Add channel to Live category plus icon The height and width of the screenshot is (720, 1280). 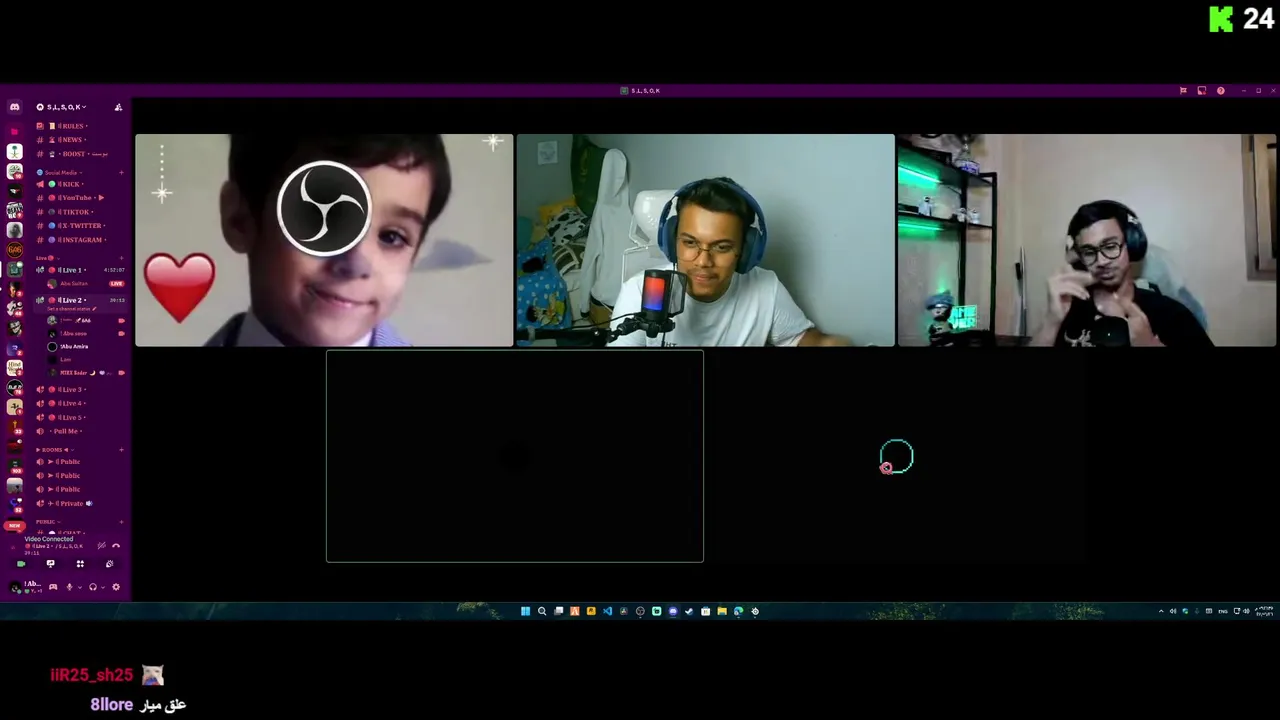coord(121,258)
